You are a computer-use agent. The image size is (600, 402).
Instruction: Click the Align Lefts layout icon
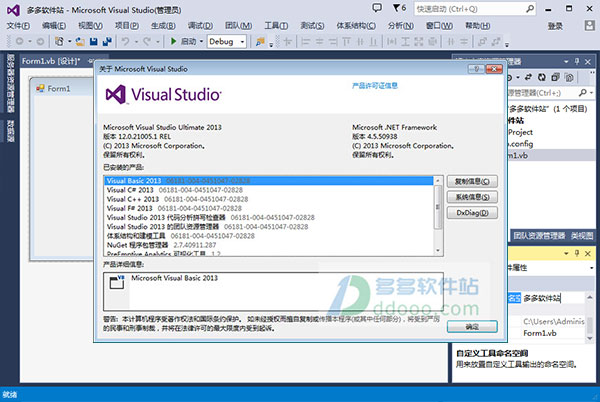[305, 41]
